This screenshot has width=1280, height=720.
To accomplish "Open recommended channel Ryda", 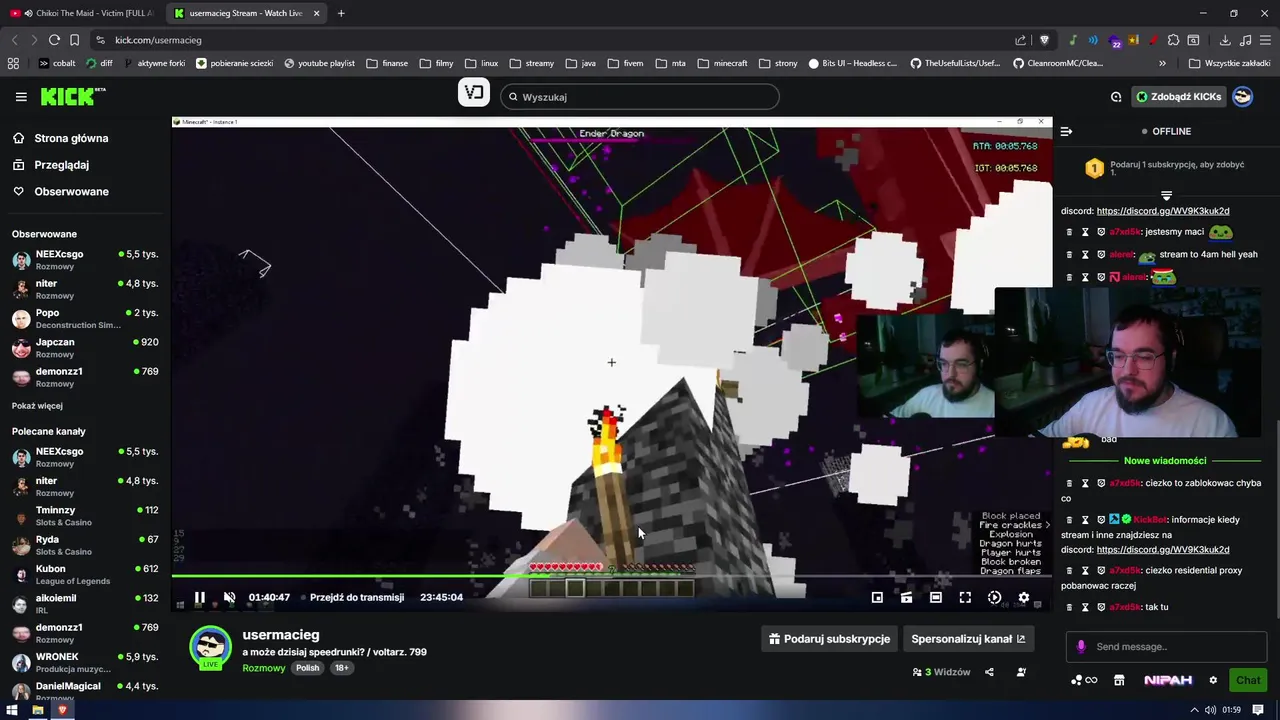I will tap(85, 545).
